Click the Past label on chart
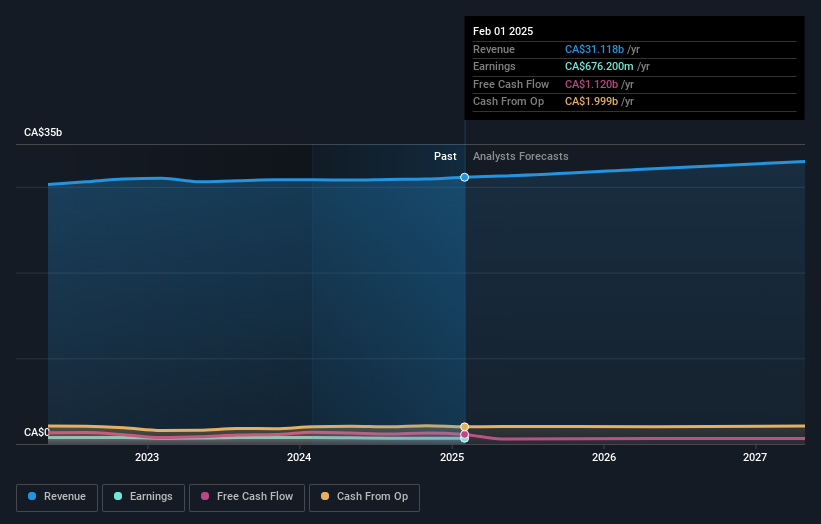 tap(445, 156)
